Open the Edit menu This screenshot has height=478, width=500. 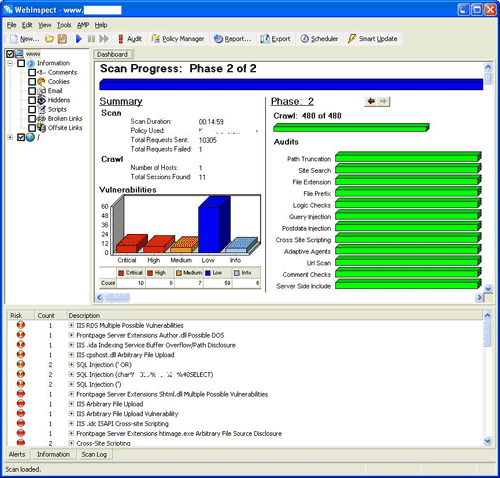click(x=27, y=25)
